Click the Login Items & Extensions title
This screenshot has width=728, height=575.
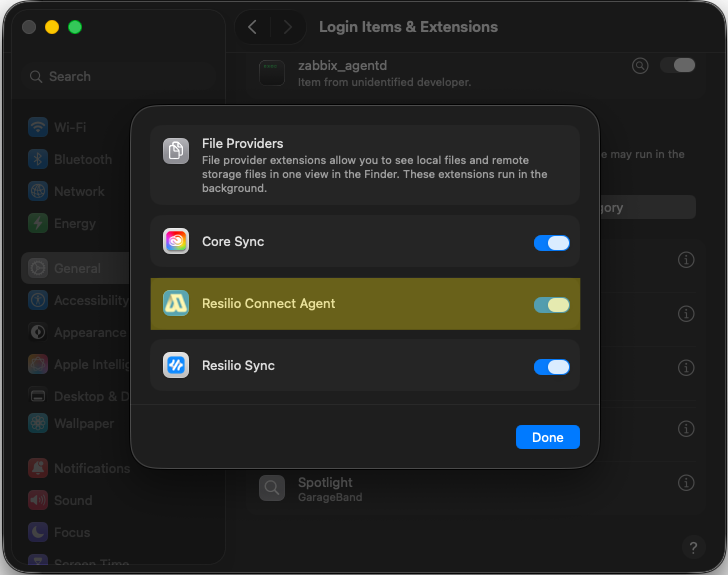click(x=408, y=27)
